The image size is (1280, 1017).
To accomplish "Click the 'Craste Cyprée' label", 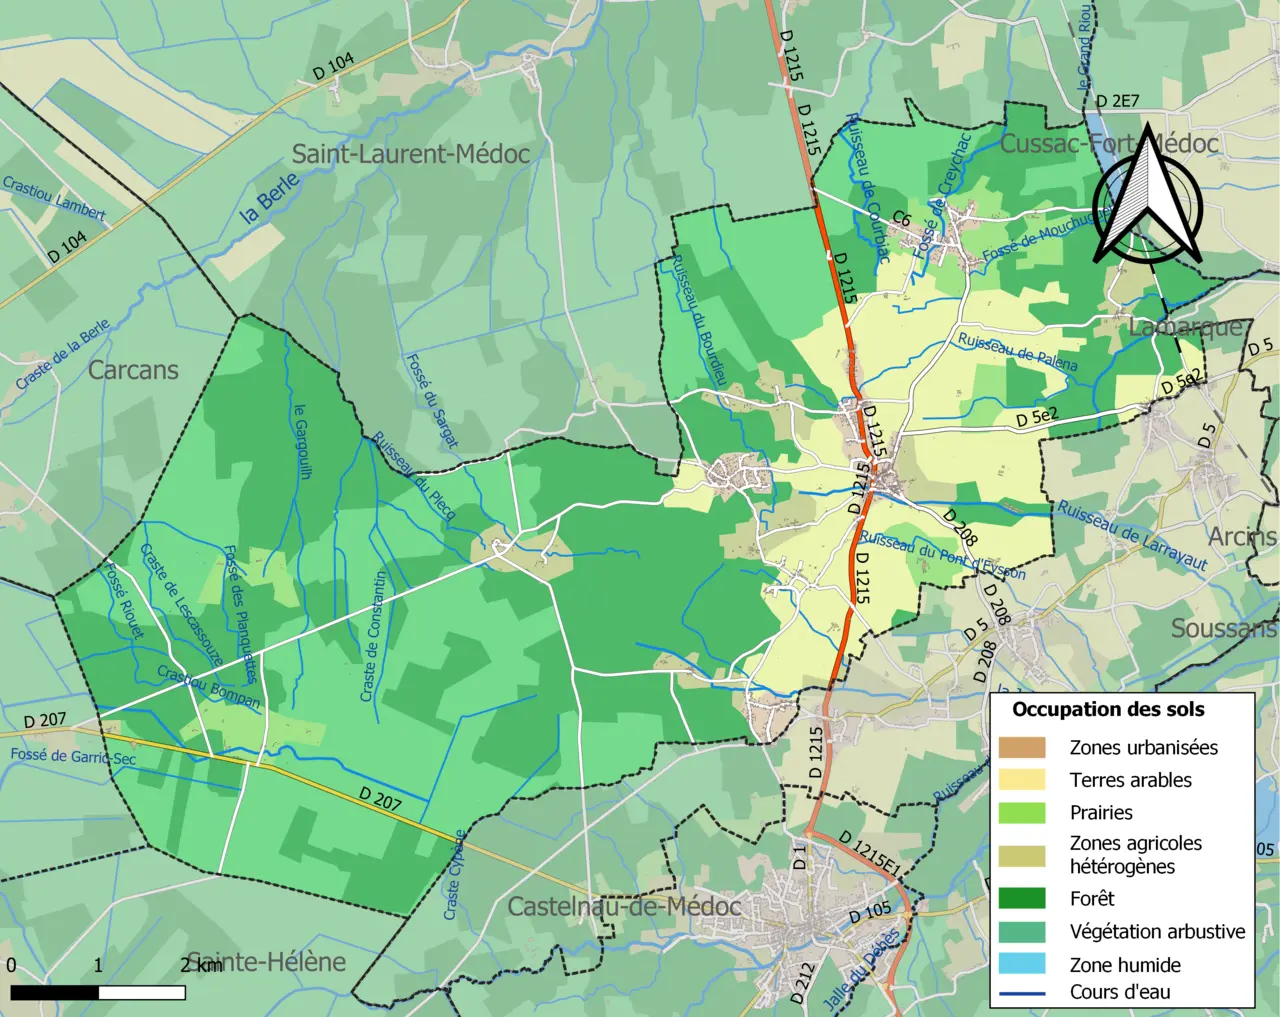I will 454,875.
